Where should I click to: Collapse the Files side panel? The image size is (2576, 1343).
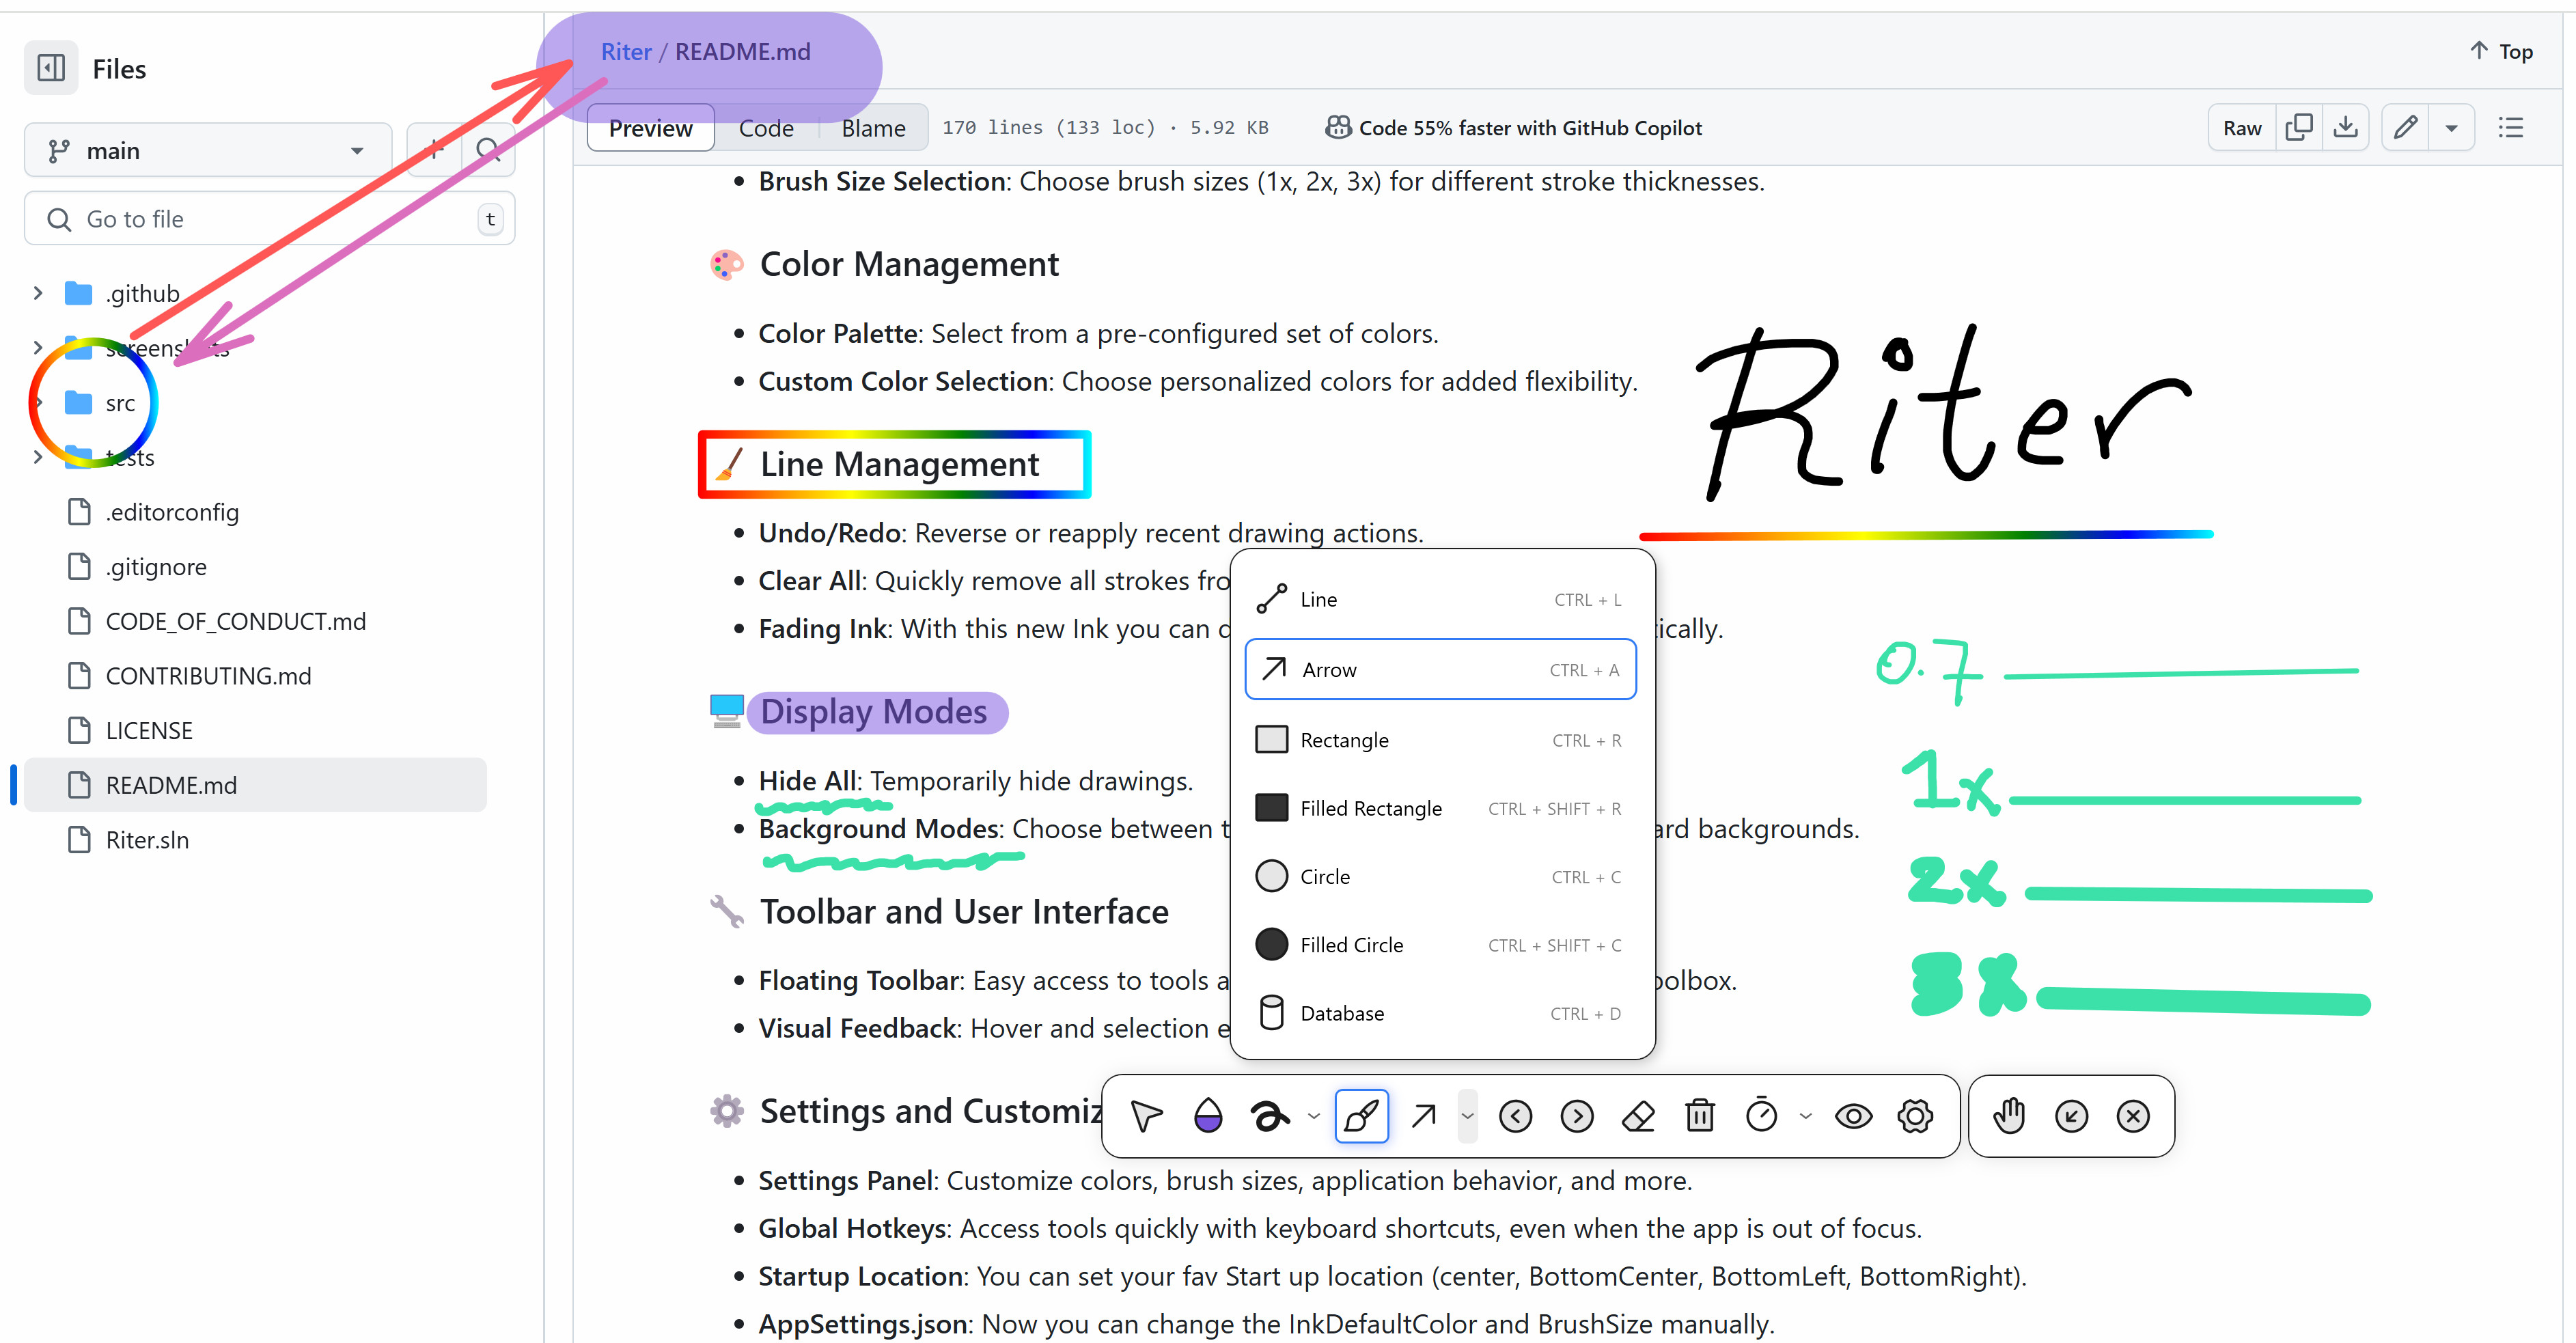coord(51,68)
